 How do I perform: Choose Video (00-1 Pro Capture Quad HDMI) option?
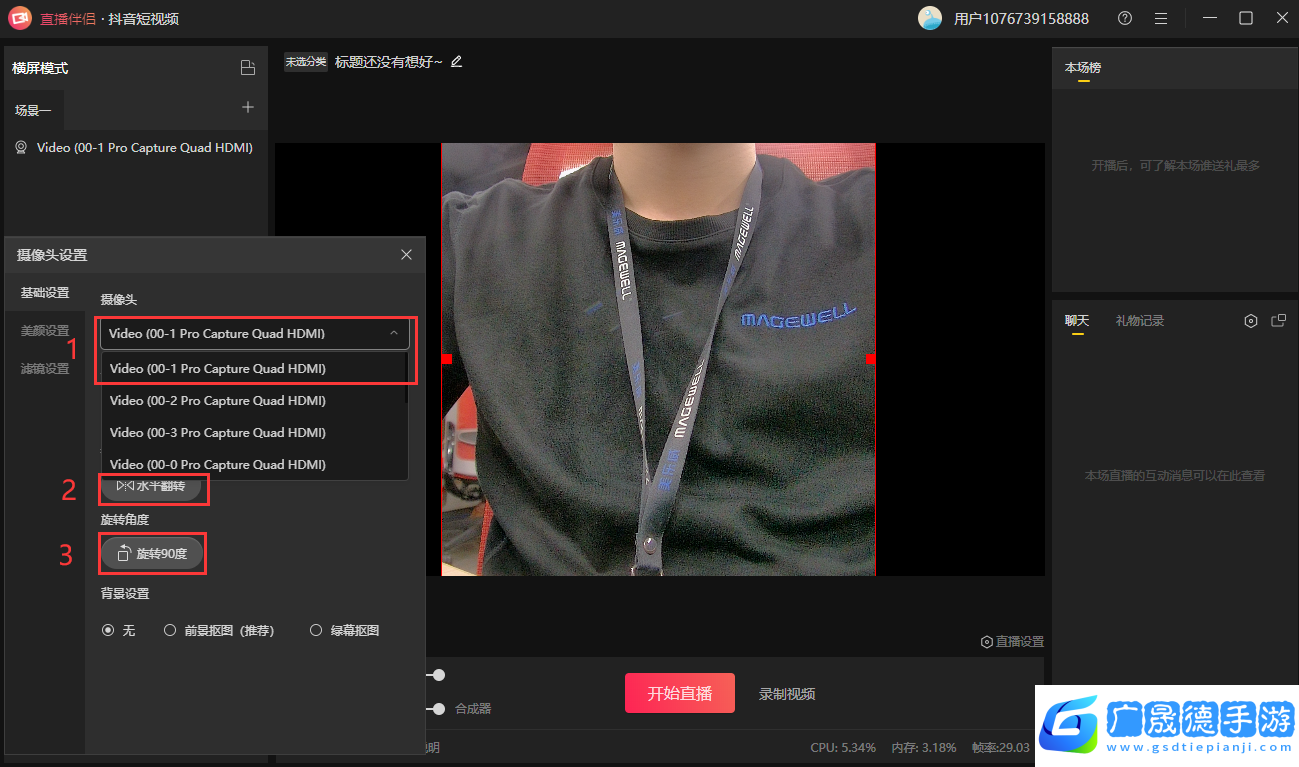tap(254, 368)
